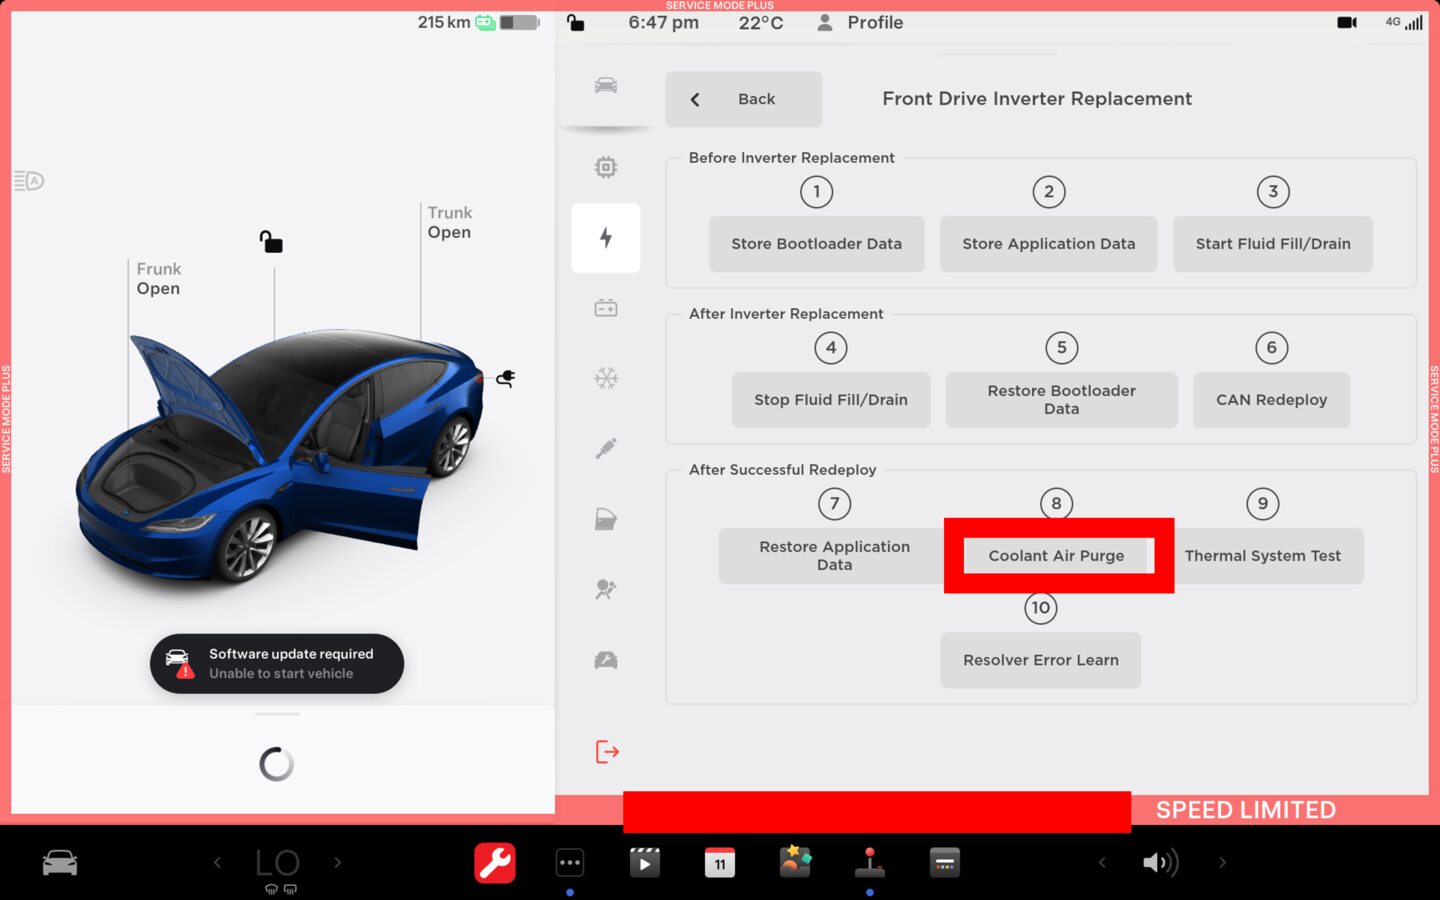This screenshot has height=900, width=1440.
Task: Select the battery icon in sidebar
Action: [x=605, y=308]
